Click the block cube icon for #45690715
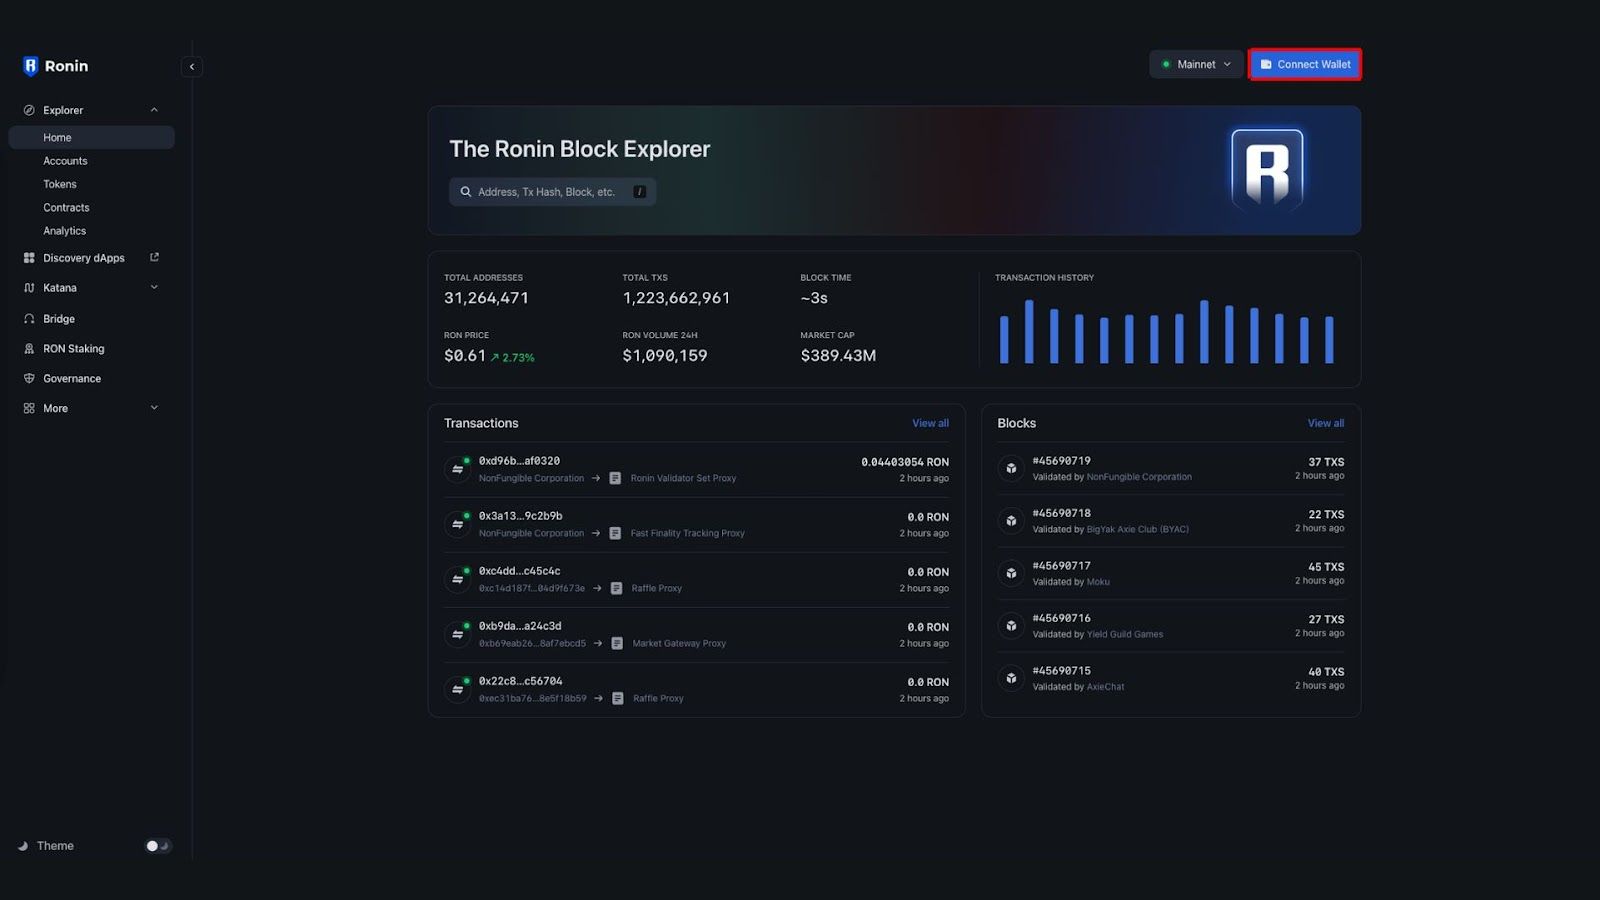The height and width of the screenshot is (900, 1600). coord(1011,678)
